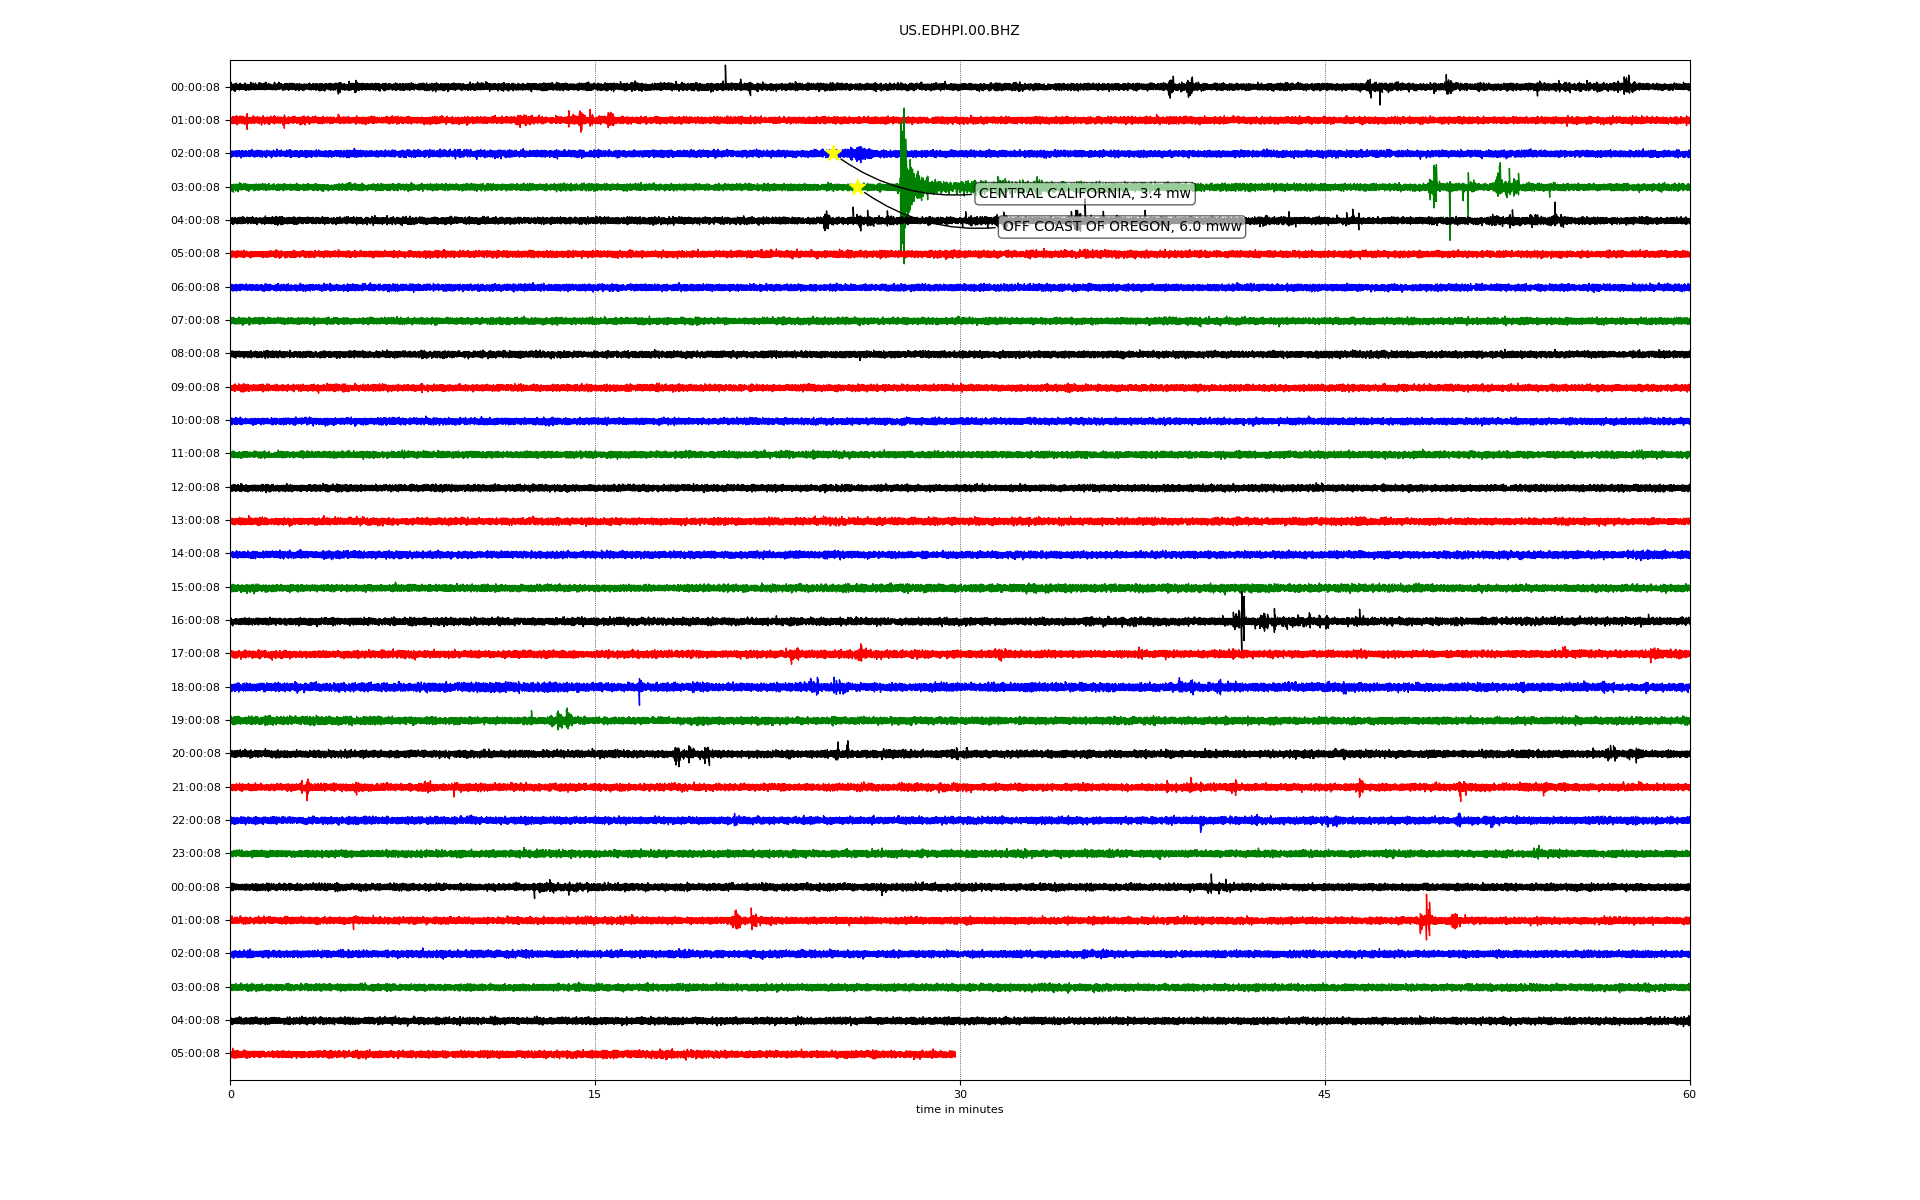Click the US.EDHPI.00.BHZ plot title
Image resolution: width=1920 pixels, height=1200 pixels.
[958, 31]
